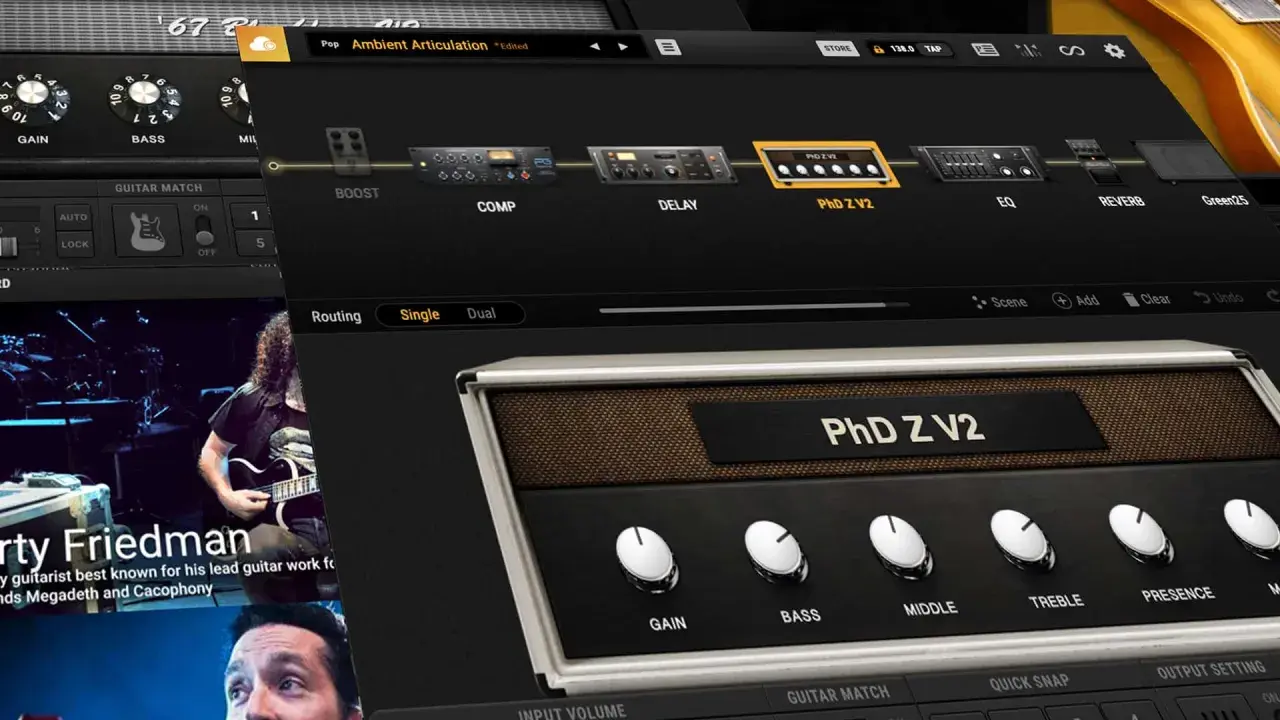Click the Routing label
Screen dimensions: 1280x720
pyautogui.click(x=336, y=316)
